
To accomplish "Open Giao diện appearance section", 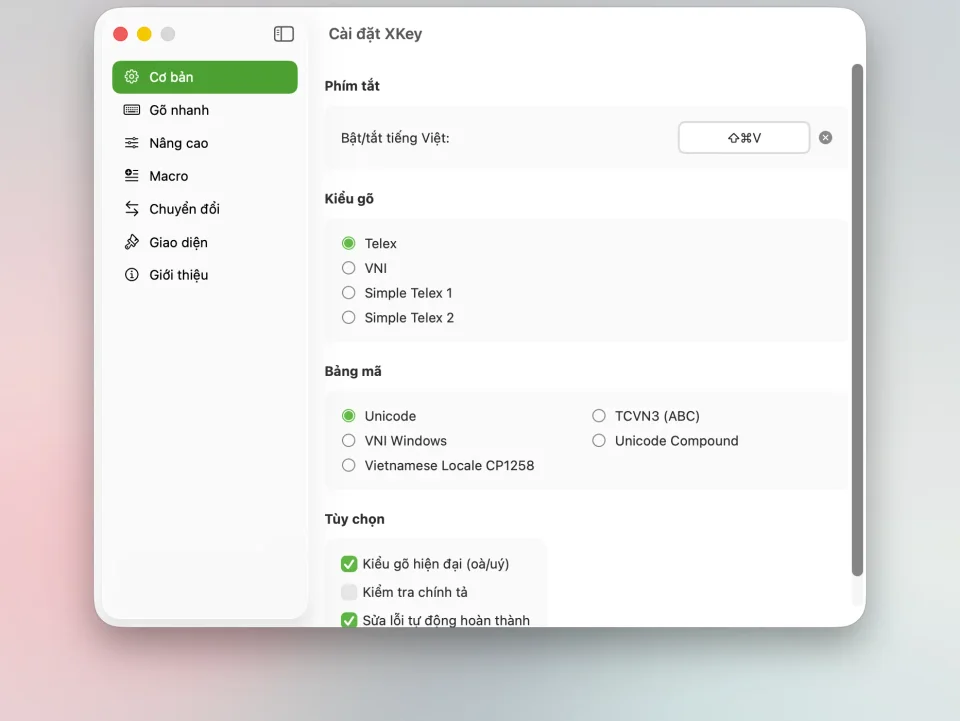I will pyautogui.click(x=205, y=242).
